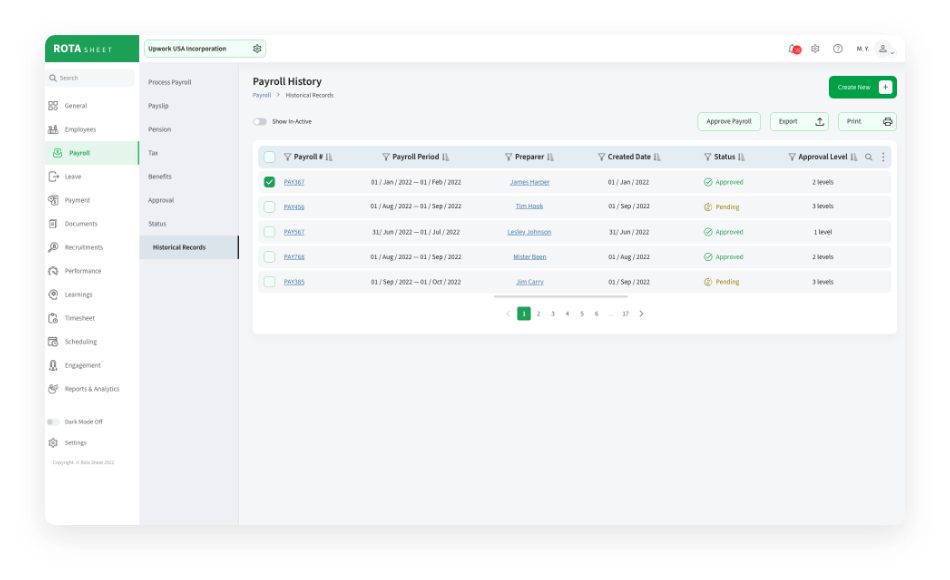Screen dimensions: 950x580
Task: Open the top bar settings gear
Action: 815,48
